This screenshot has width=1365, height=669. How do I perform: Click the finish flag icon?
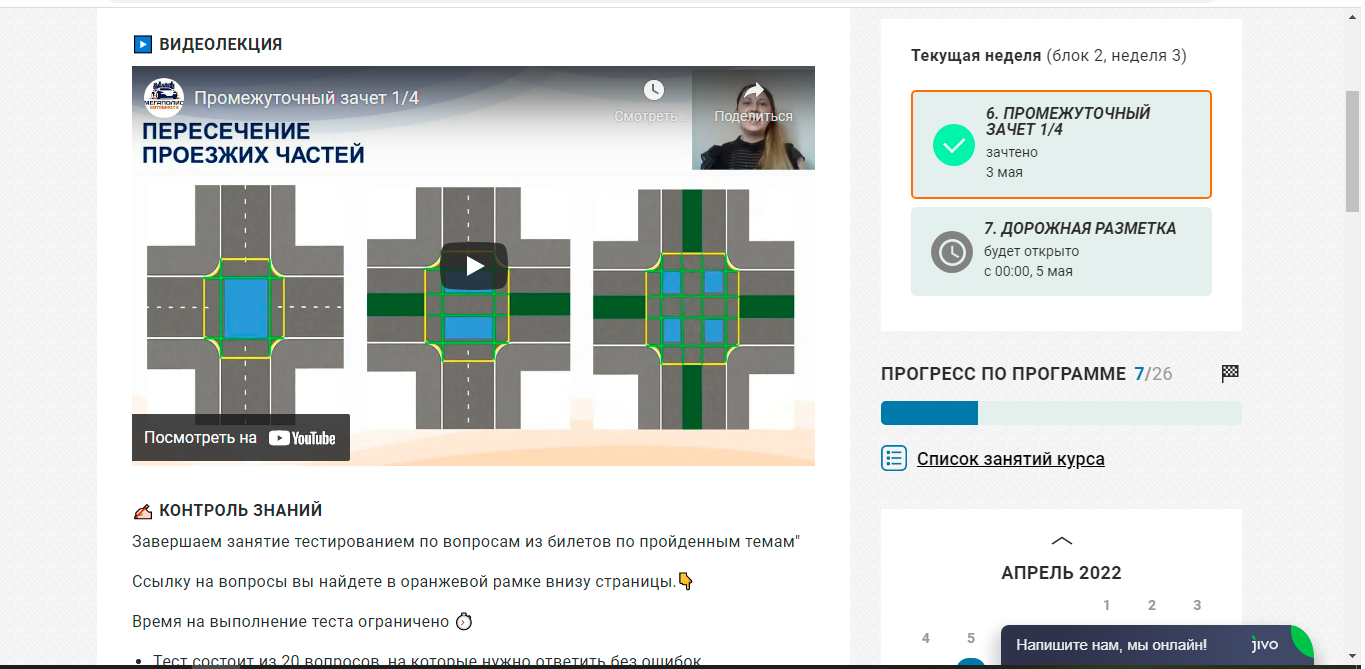[1230, 374]
